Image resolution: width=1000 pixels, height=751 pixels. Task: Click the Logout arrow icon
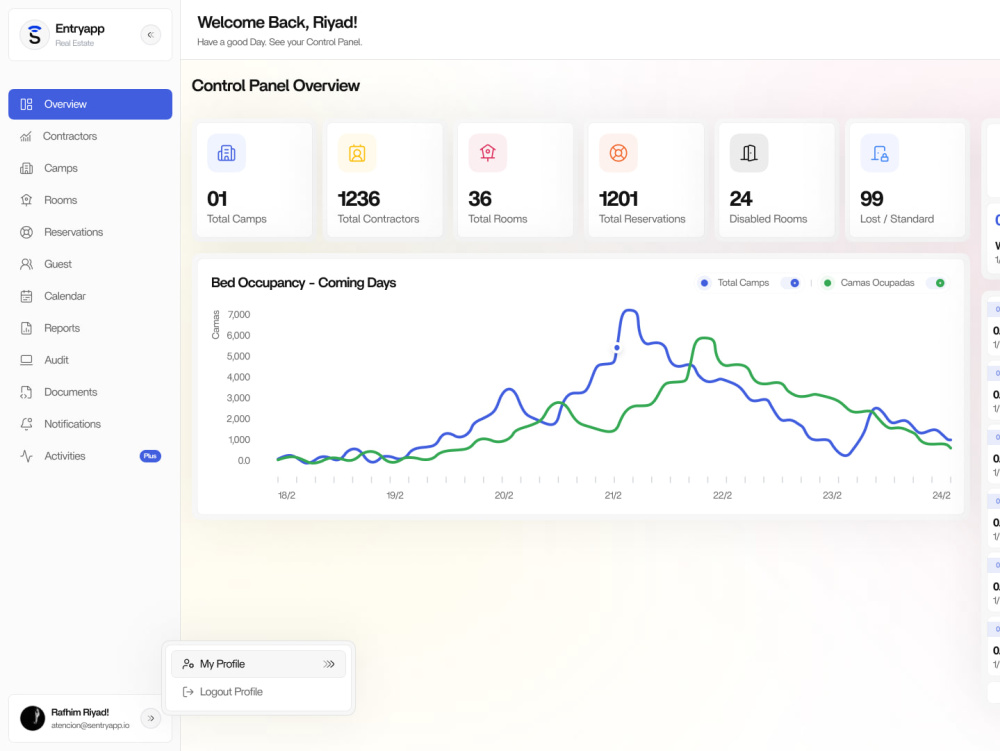188,692
